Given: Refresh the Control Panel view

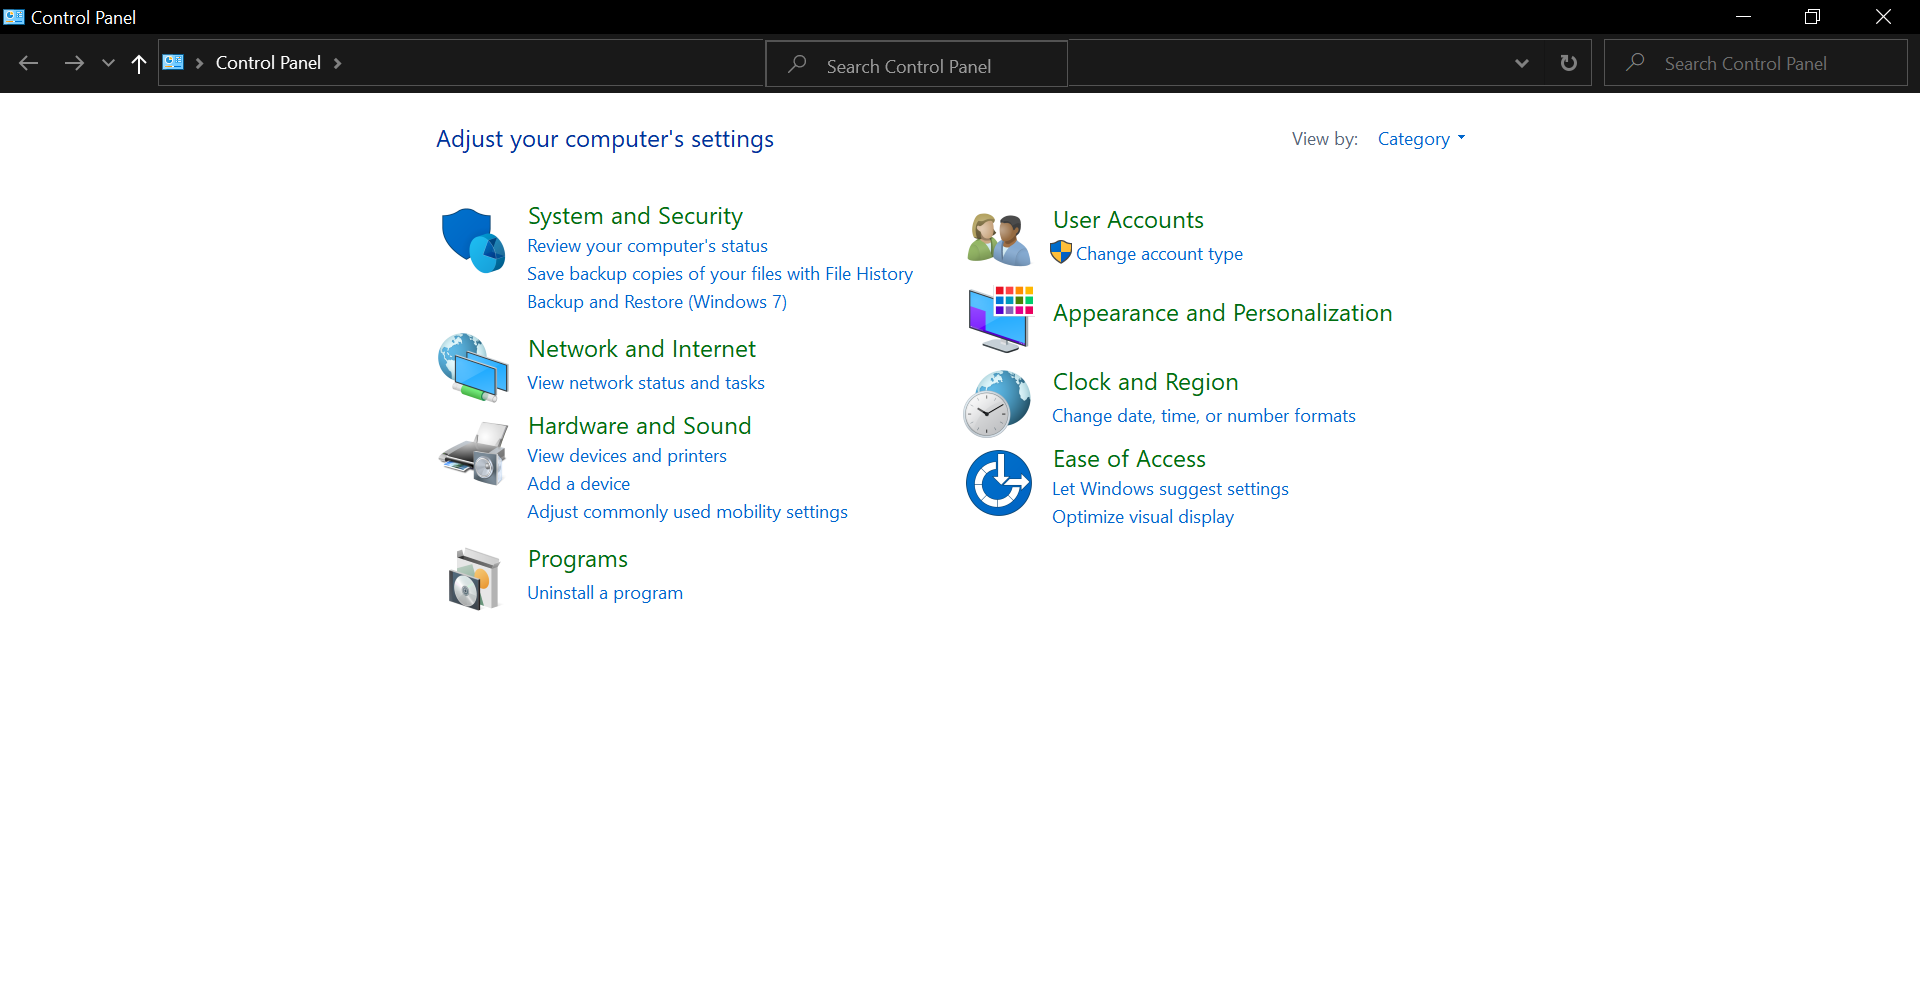Looking at the screenshot, I should click(1568, 63).
